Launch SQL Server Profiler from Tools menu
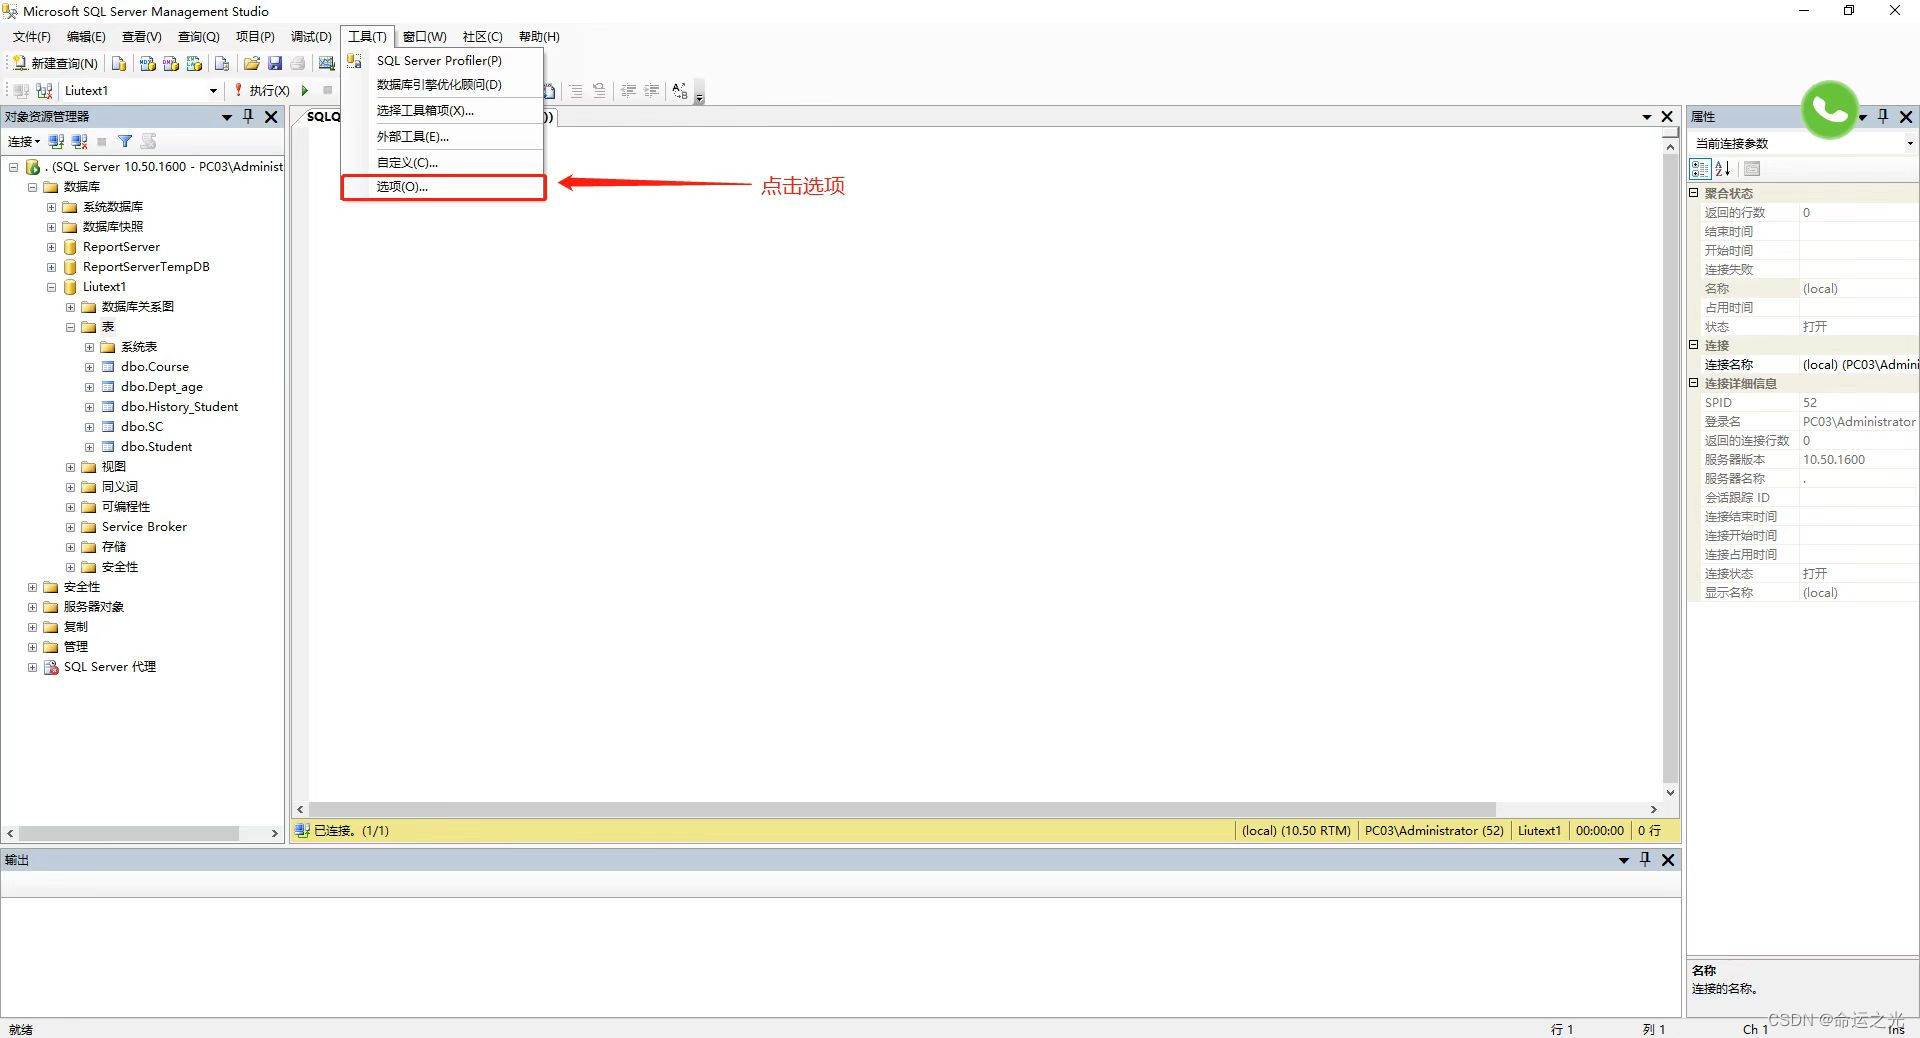 pyautogui.click(x=443, y=60)
